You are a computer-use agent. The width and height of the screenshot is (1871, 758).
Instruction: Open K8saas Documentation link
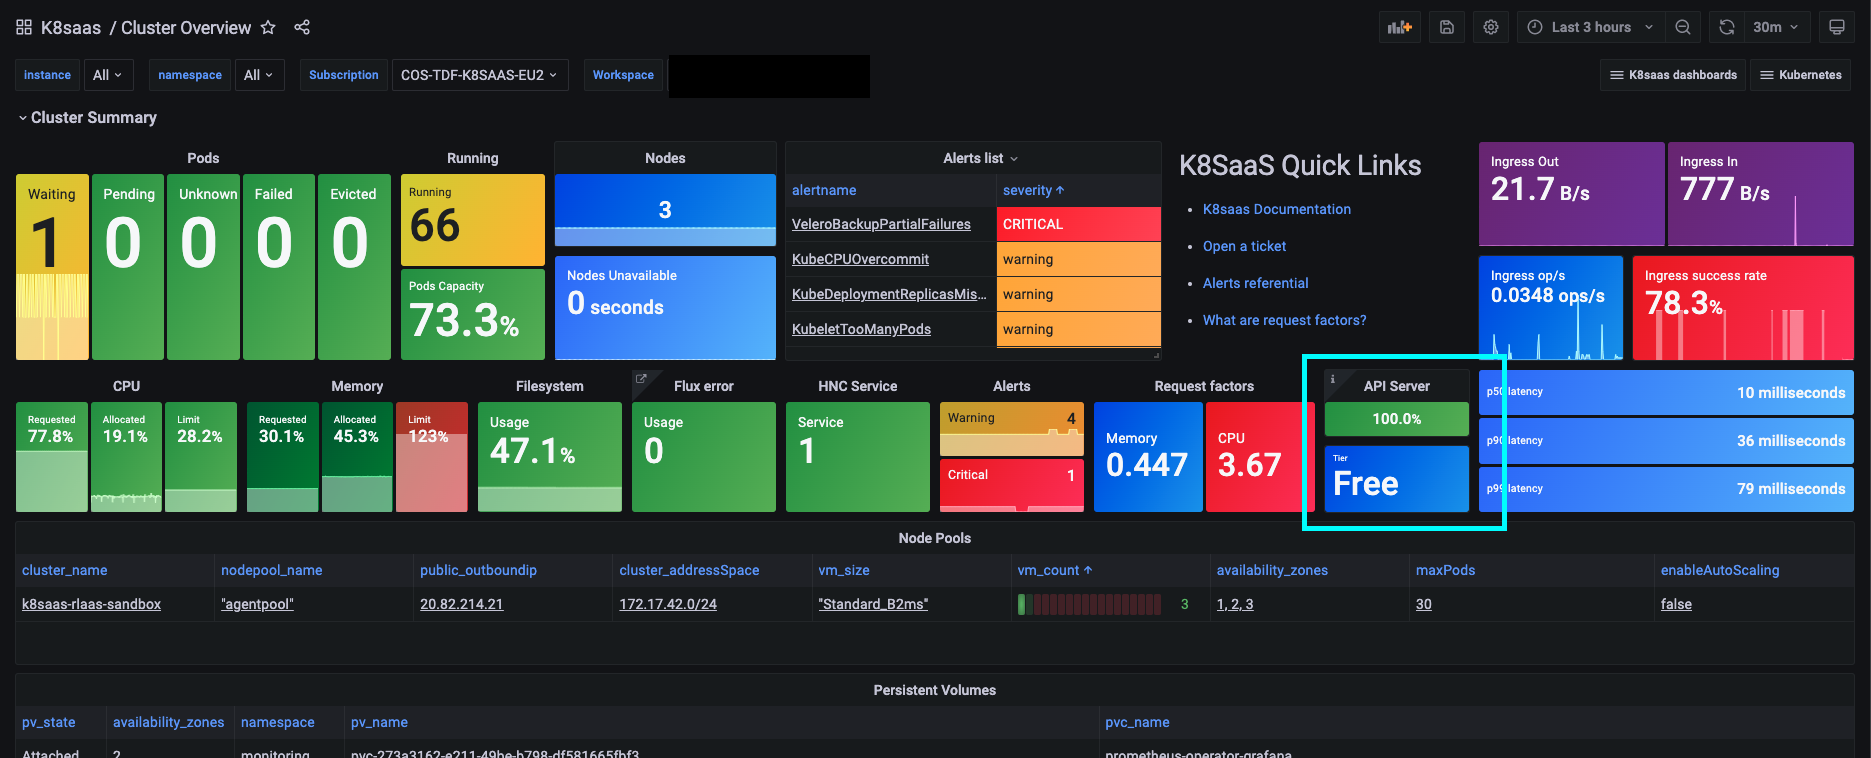tap(1276, 209)
